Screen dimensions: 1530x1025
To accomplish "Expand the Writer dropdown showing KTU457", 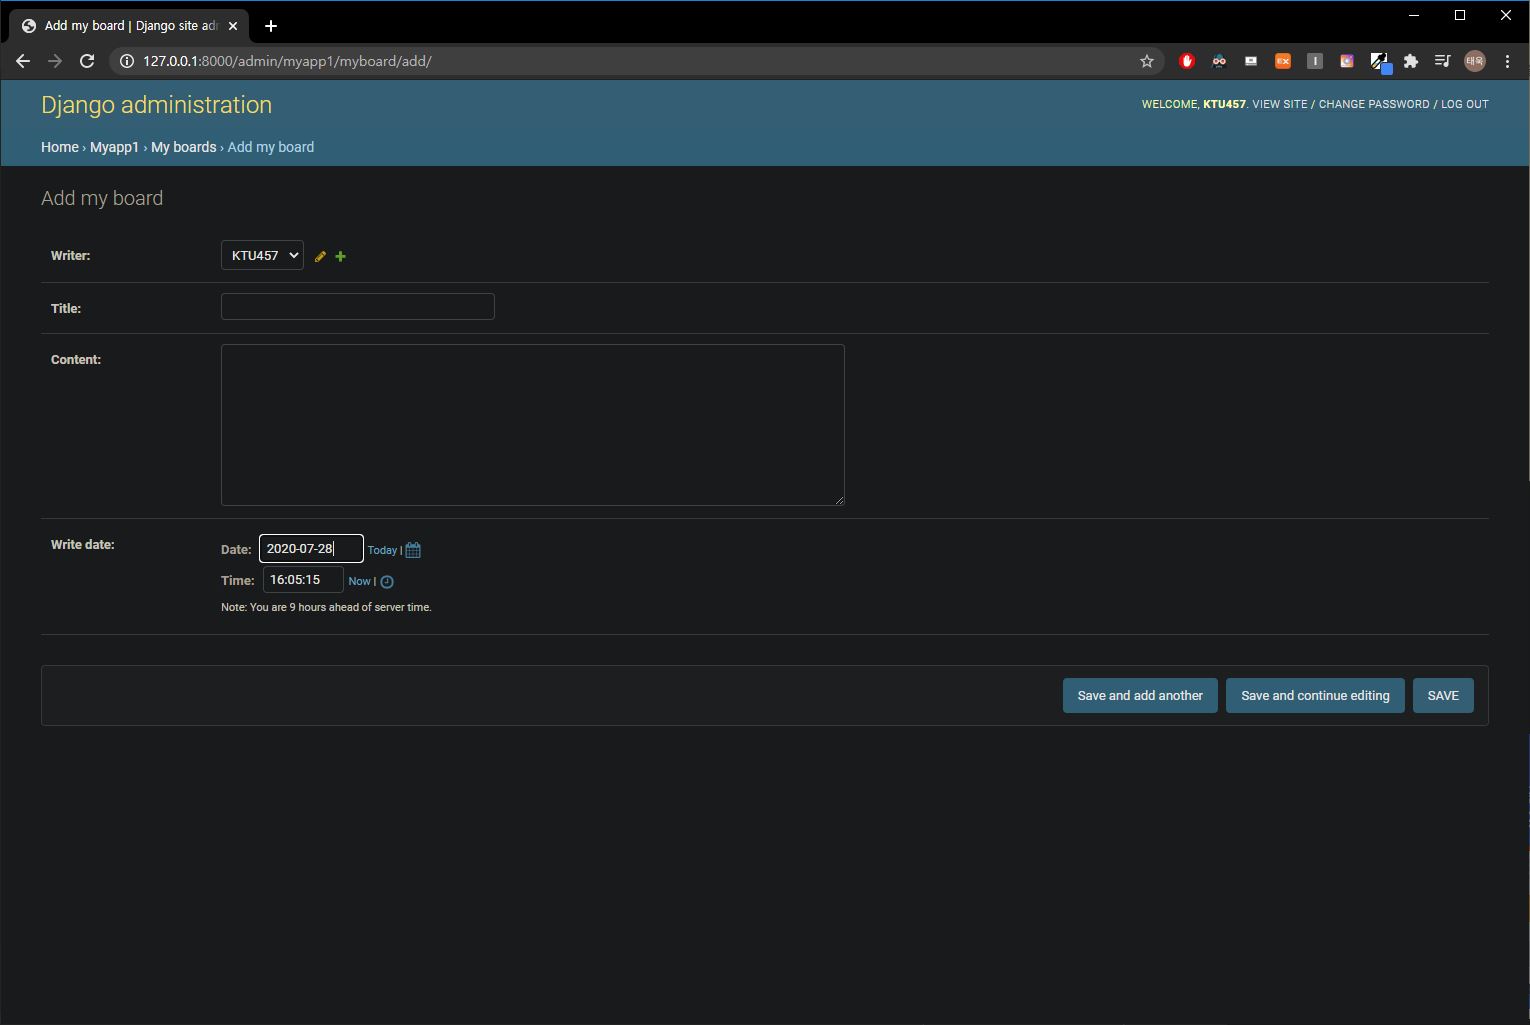I will click(x=262, y=256).
